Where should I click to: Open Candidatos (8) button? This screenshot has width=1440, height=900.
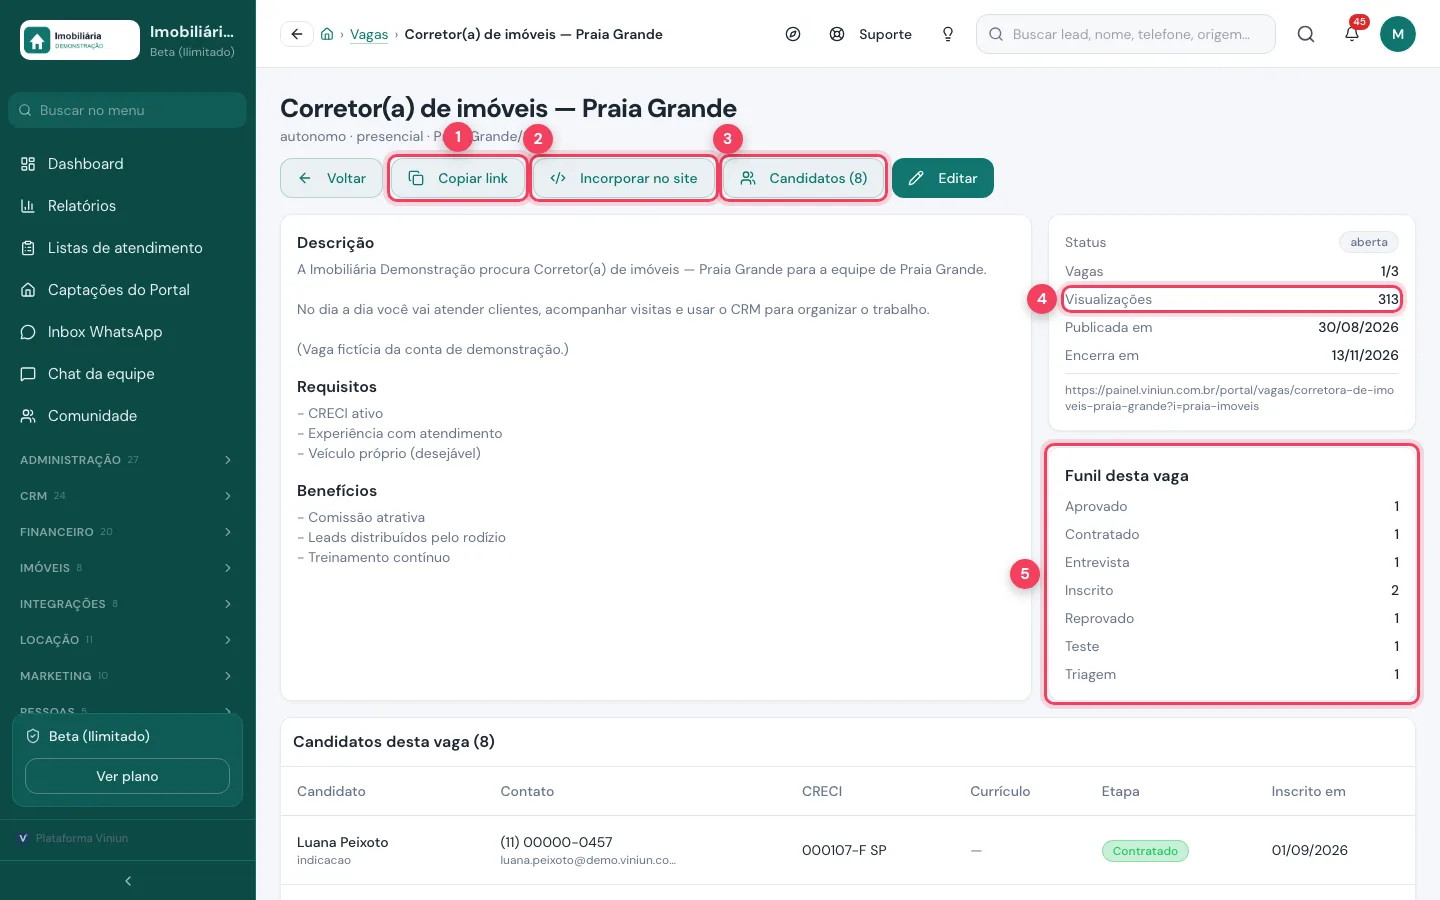[804, 178]
